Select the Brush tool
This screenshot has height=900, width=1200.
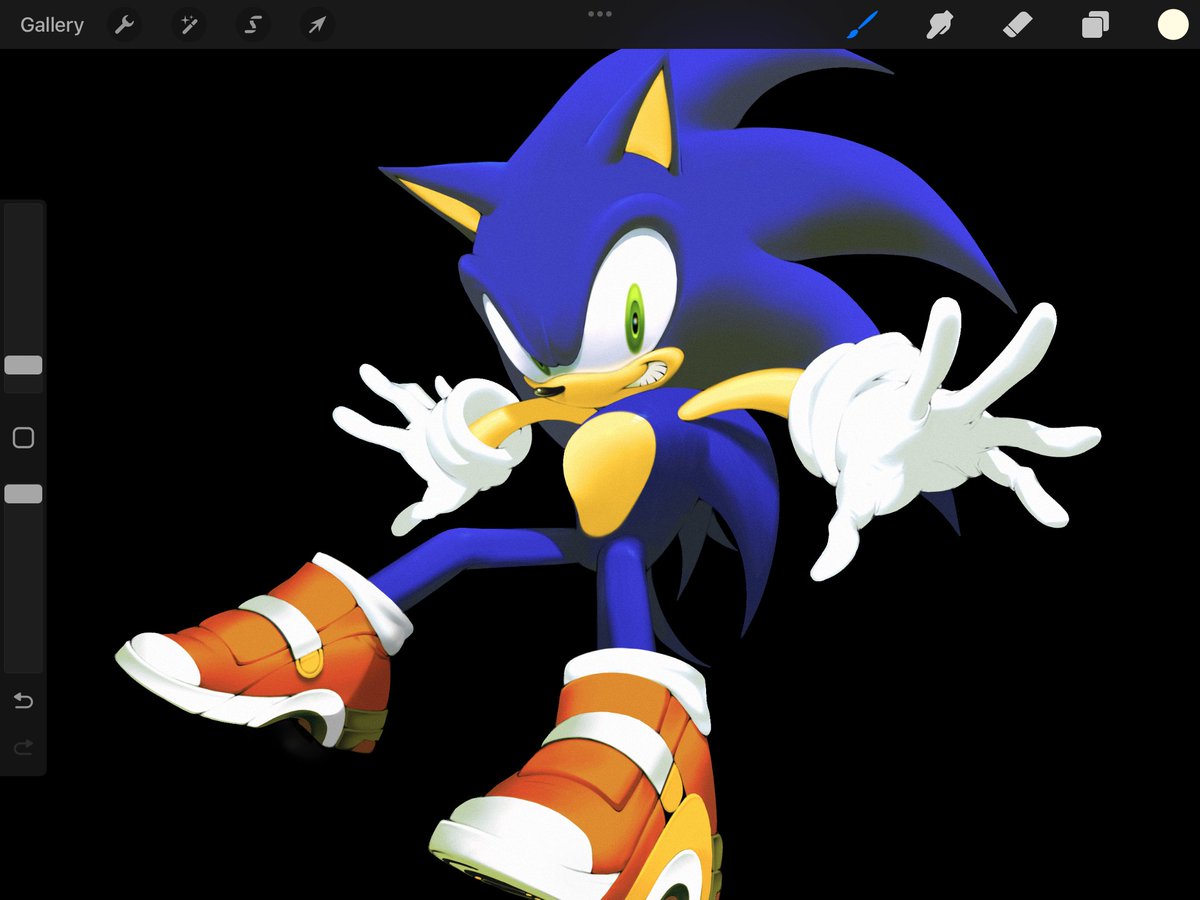pos(862,25)
